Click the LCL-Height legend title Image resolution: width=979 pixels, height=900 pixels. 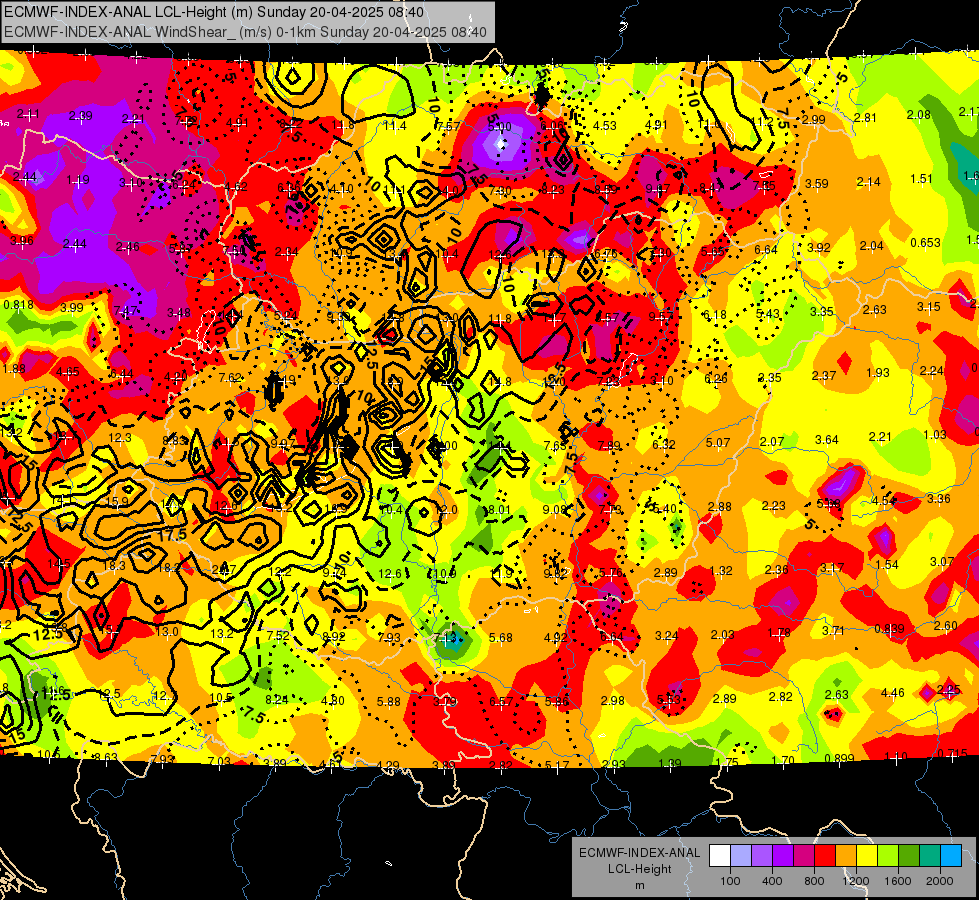point(639,869)
